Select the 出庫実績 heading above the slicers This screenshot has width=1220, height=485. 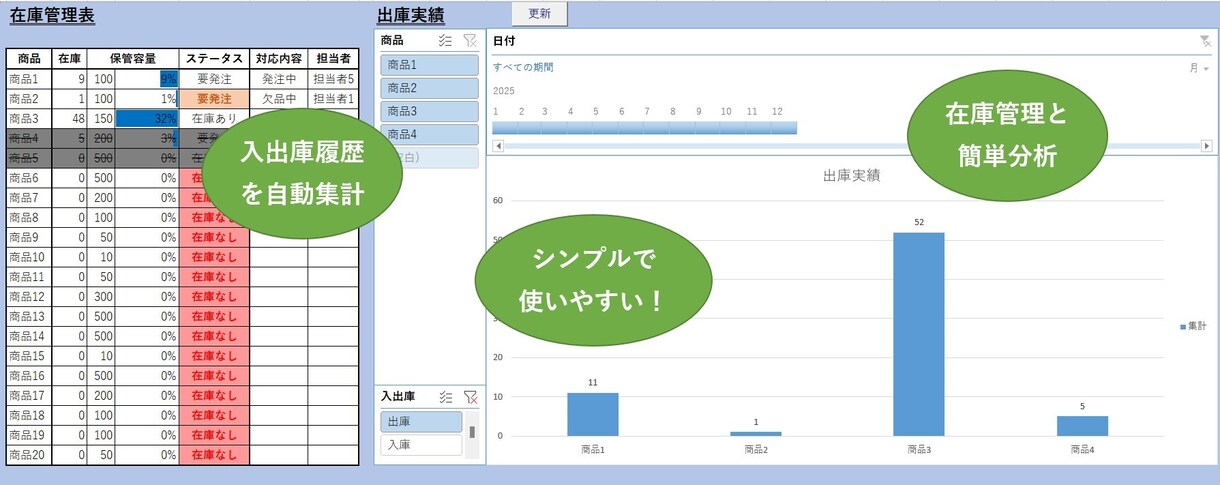[x=411, y=15]
